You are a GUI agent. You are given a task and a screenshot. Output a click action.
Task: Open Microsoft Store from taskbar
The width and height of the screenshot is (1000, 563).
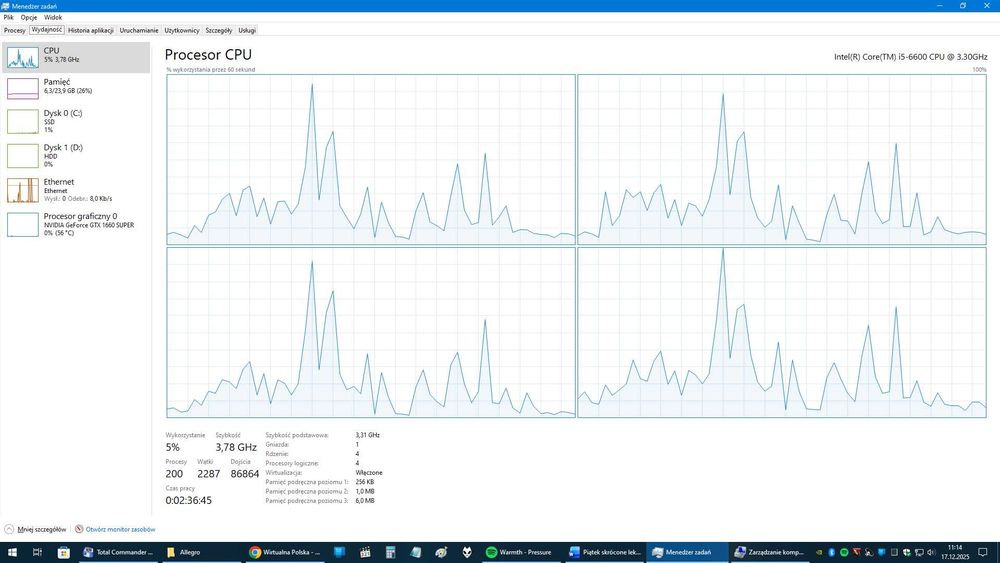(64, 552)
